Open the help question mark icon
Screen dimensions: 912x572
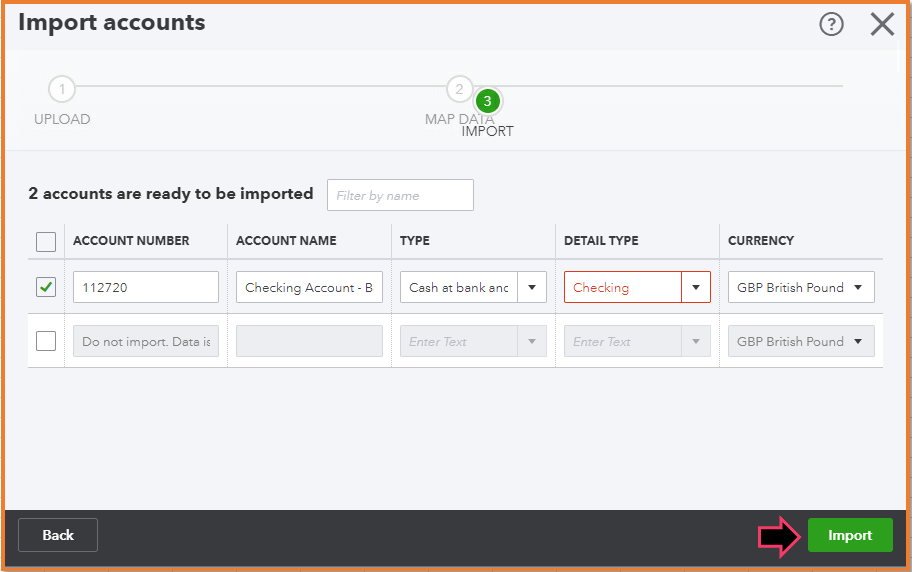pos(831,24)
